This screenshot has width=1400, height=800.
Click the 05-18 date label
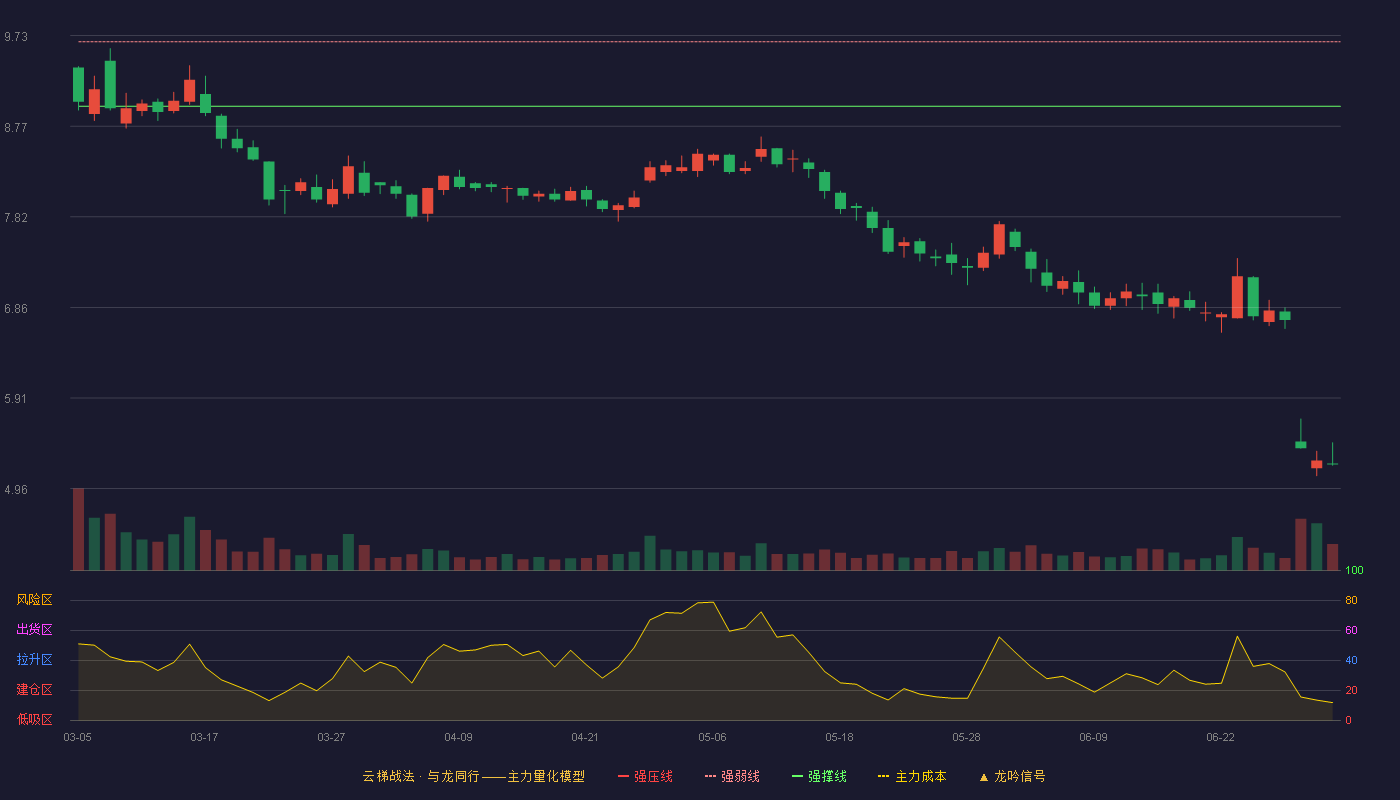click(839, 737)
